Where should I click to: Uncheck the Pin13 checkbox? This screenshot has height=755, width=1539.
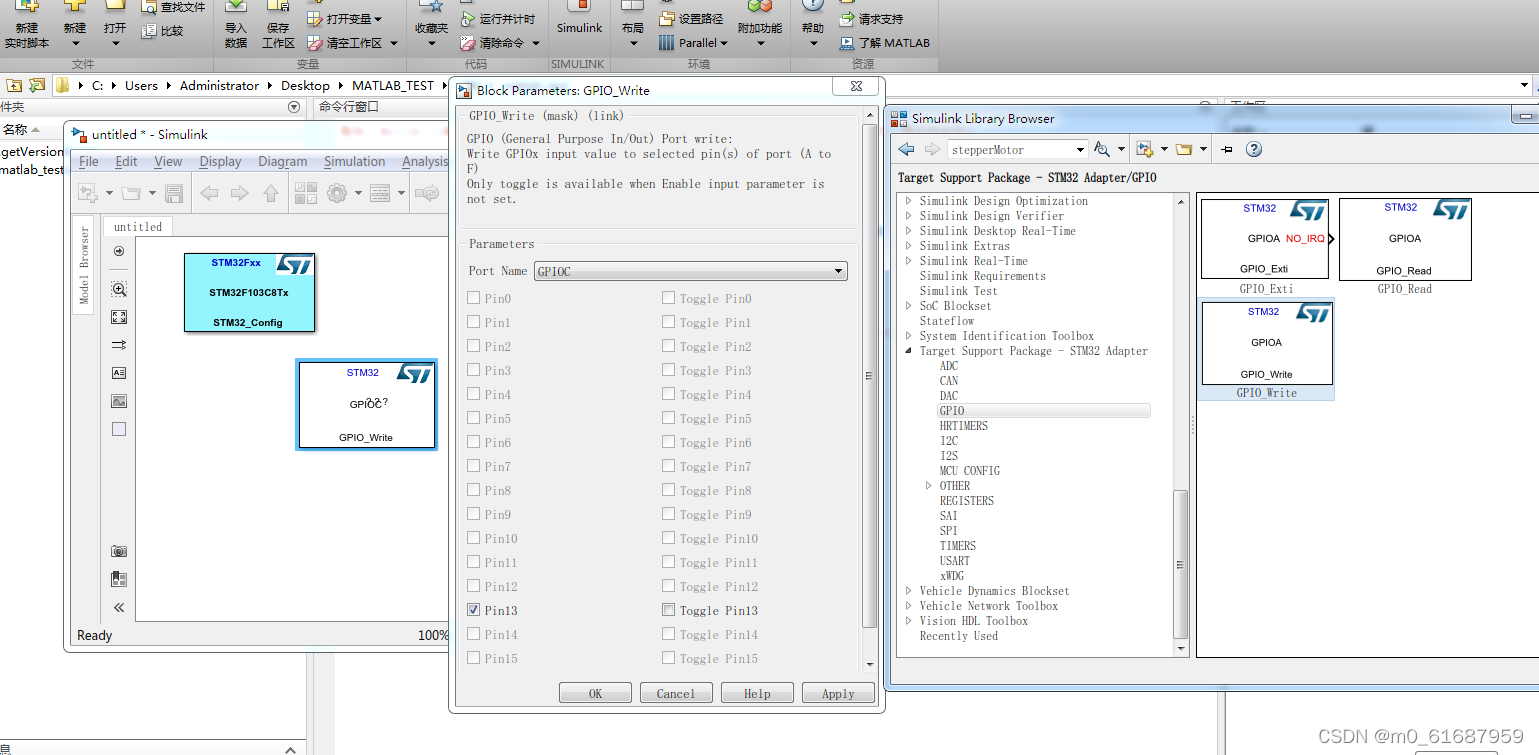(474, 610)
